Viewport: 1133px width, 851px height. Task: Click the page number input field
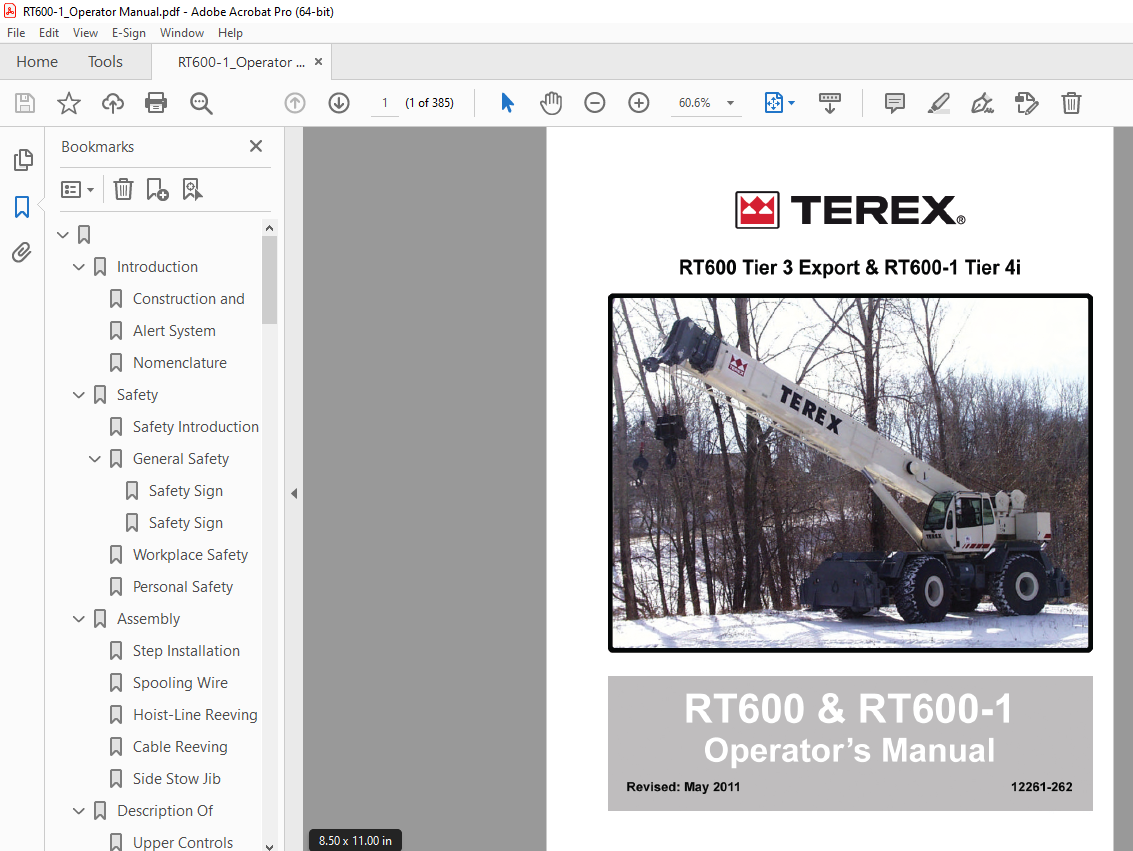(x=385, y=103)
